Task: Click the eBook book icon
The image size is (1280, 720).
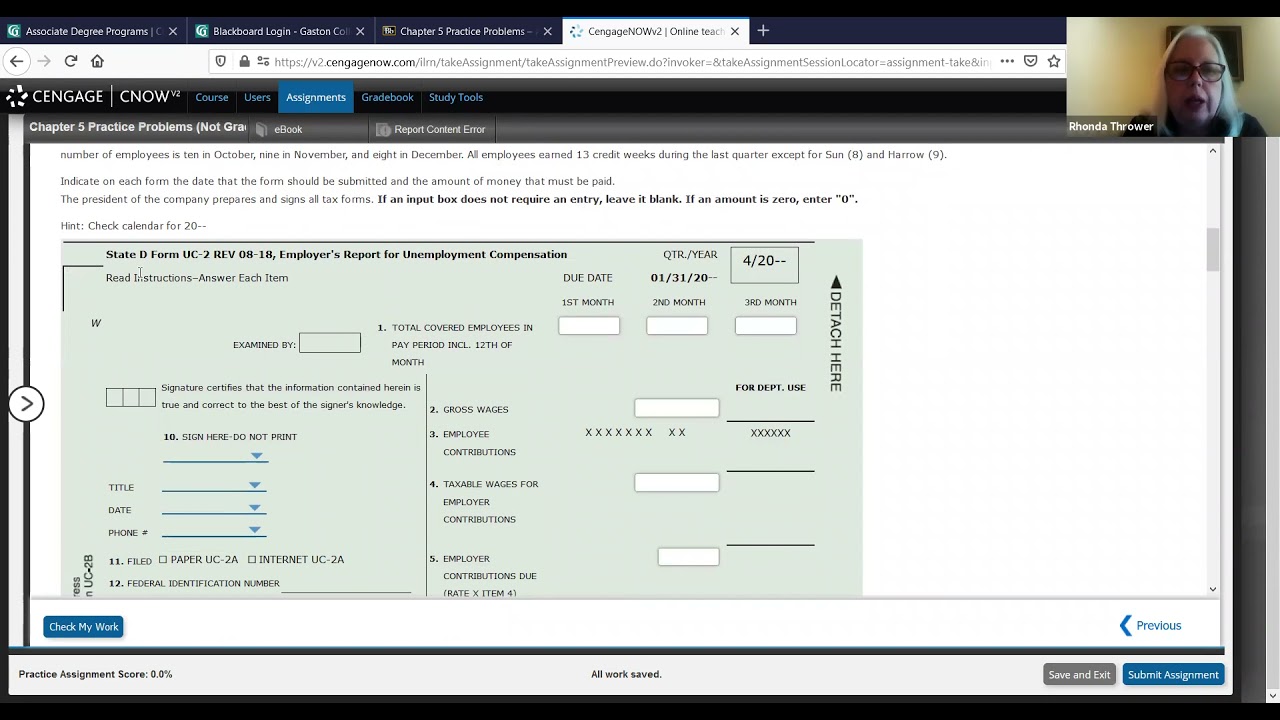Action: [262, 129]
